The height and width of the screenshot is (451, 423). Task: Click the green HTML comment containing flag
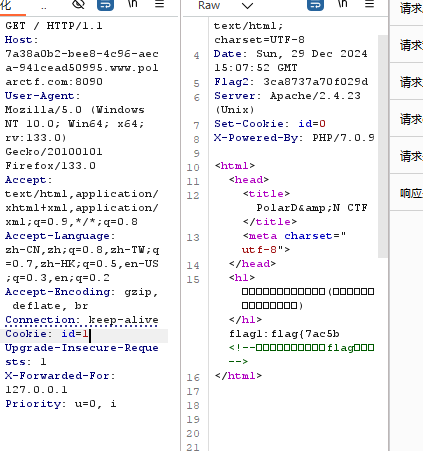point(301,355)
